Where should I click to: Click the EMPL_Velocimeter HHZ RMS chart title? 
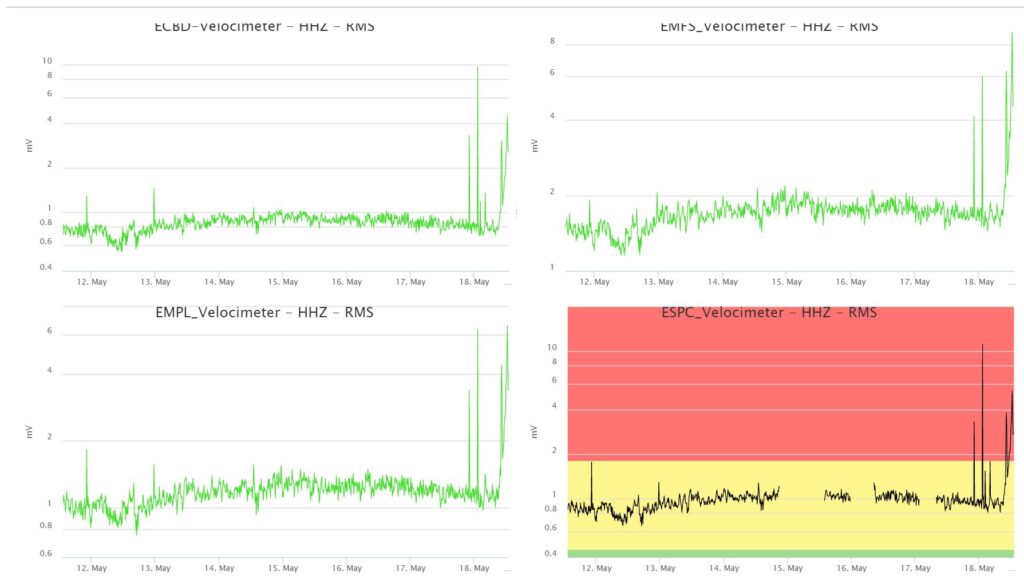(264, 312)
